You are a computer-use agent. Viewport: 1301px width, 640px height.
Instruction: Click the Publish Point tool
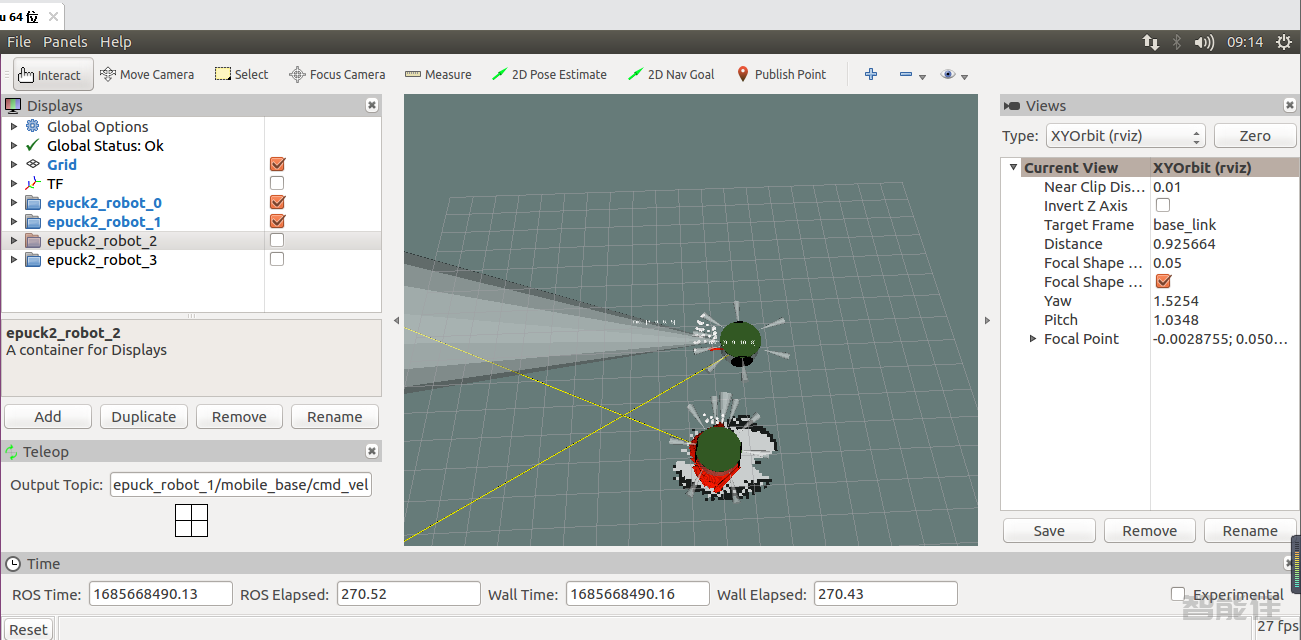point(781,74)
